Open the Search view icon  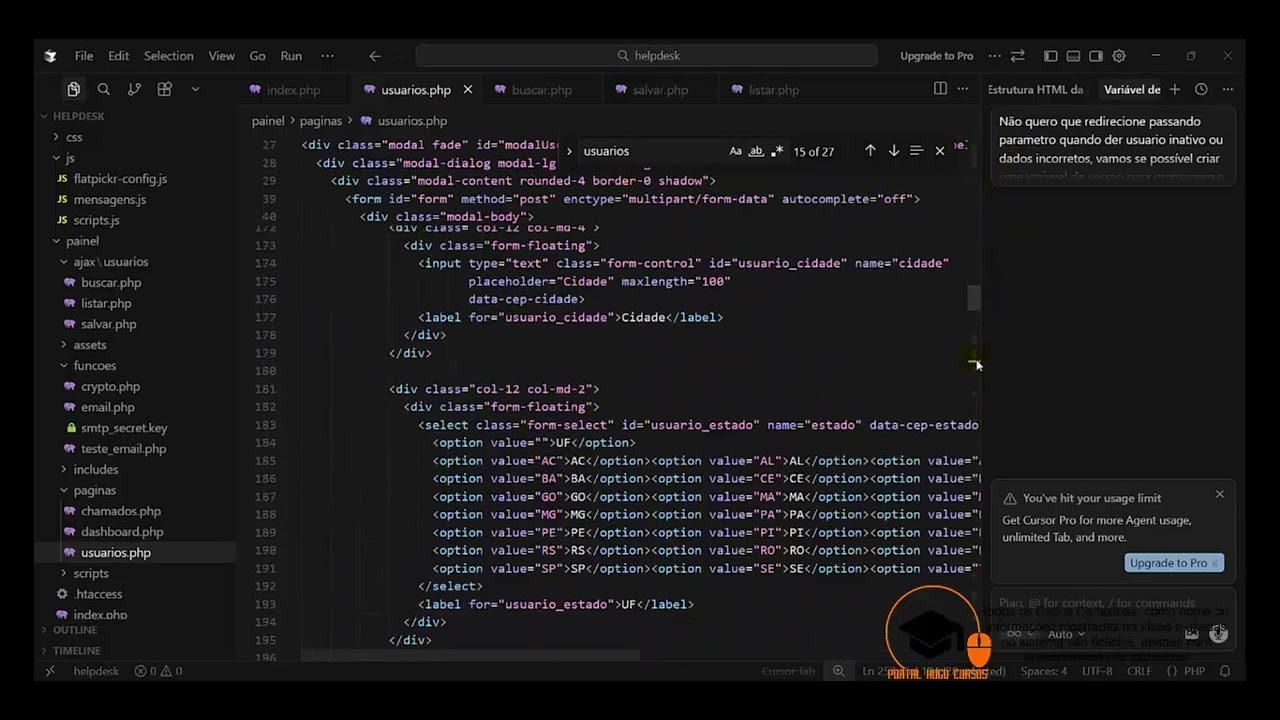104,89
